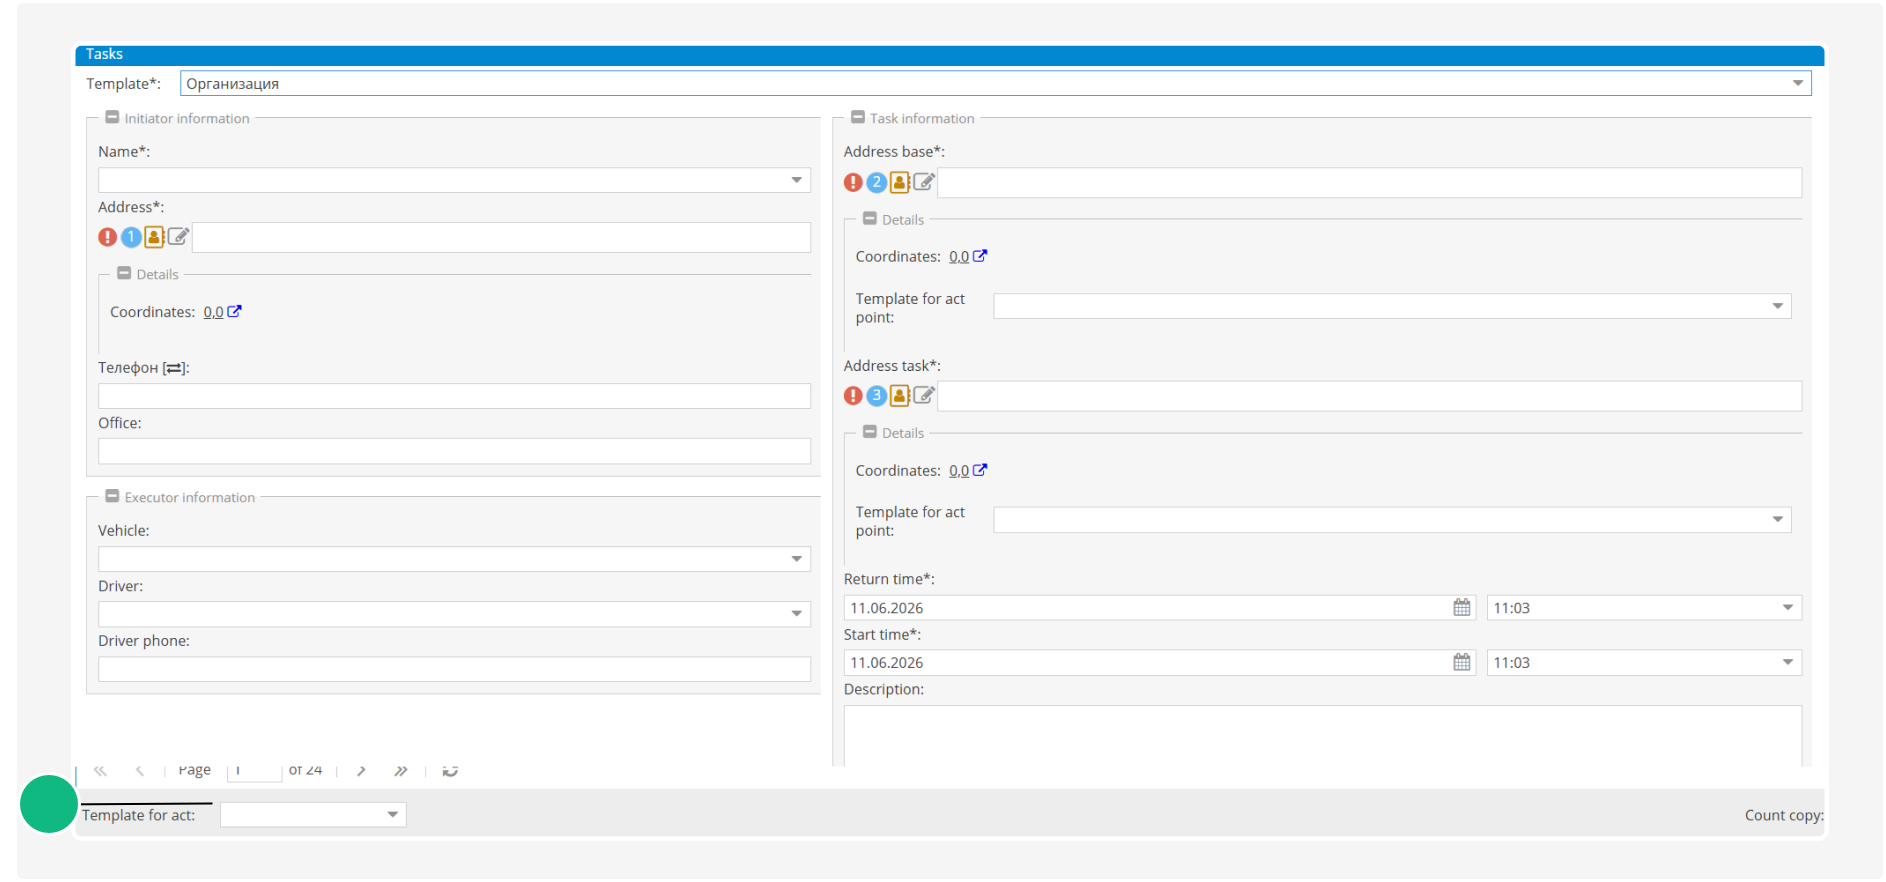Collapse the Task information section

click(x=858, y=117)
